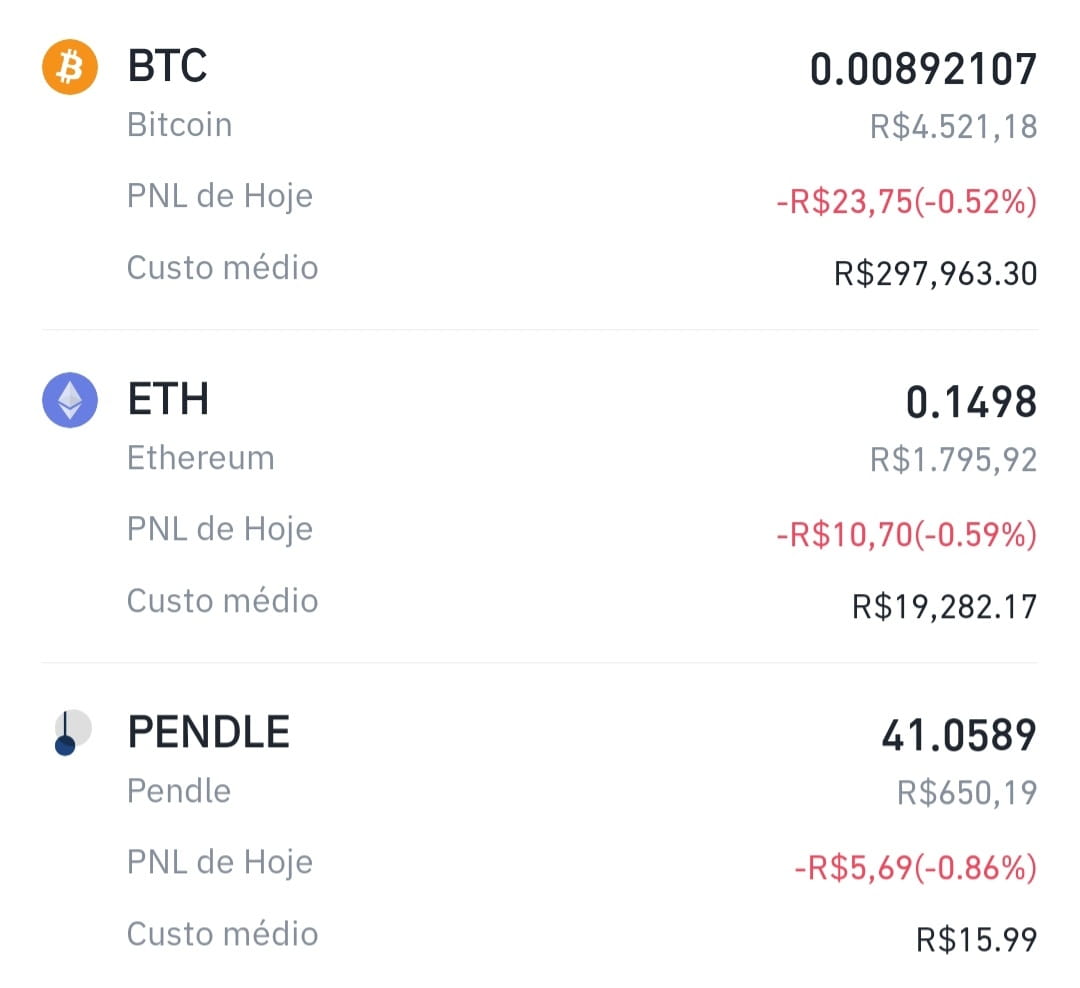Tap Pendle fiat value R$650,19
Viewport: 1080px width, 988px height.
point(966,792)
